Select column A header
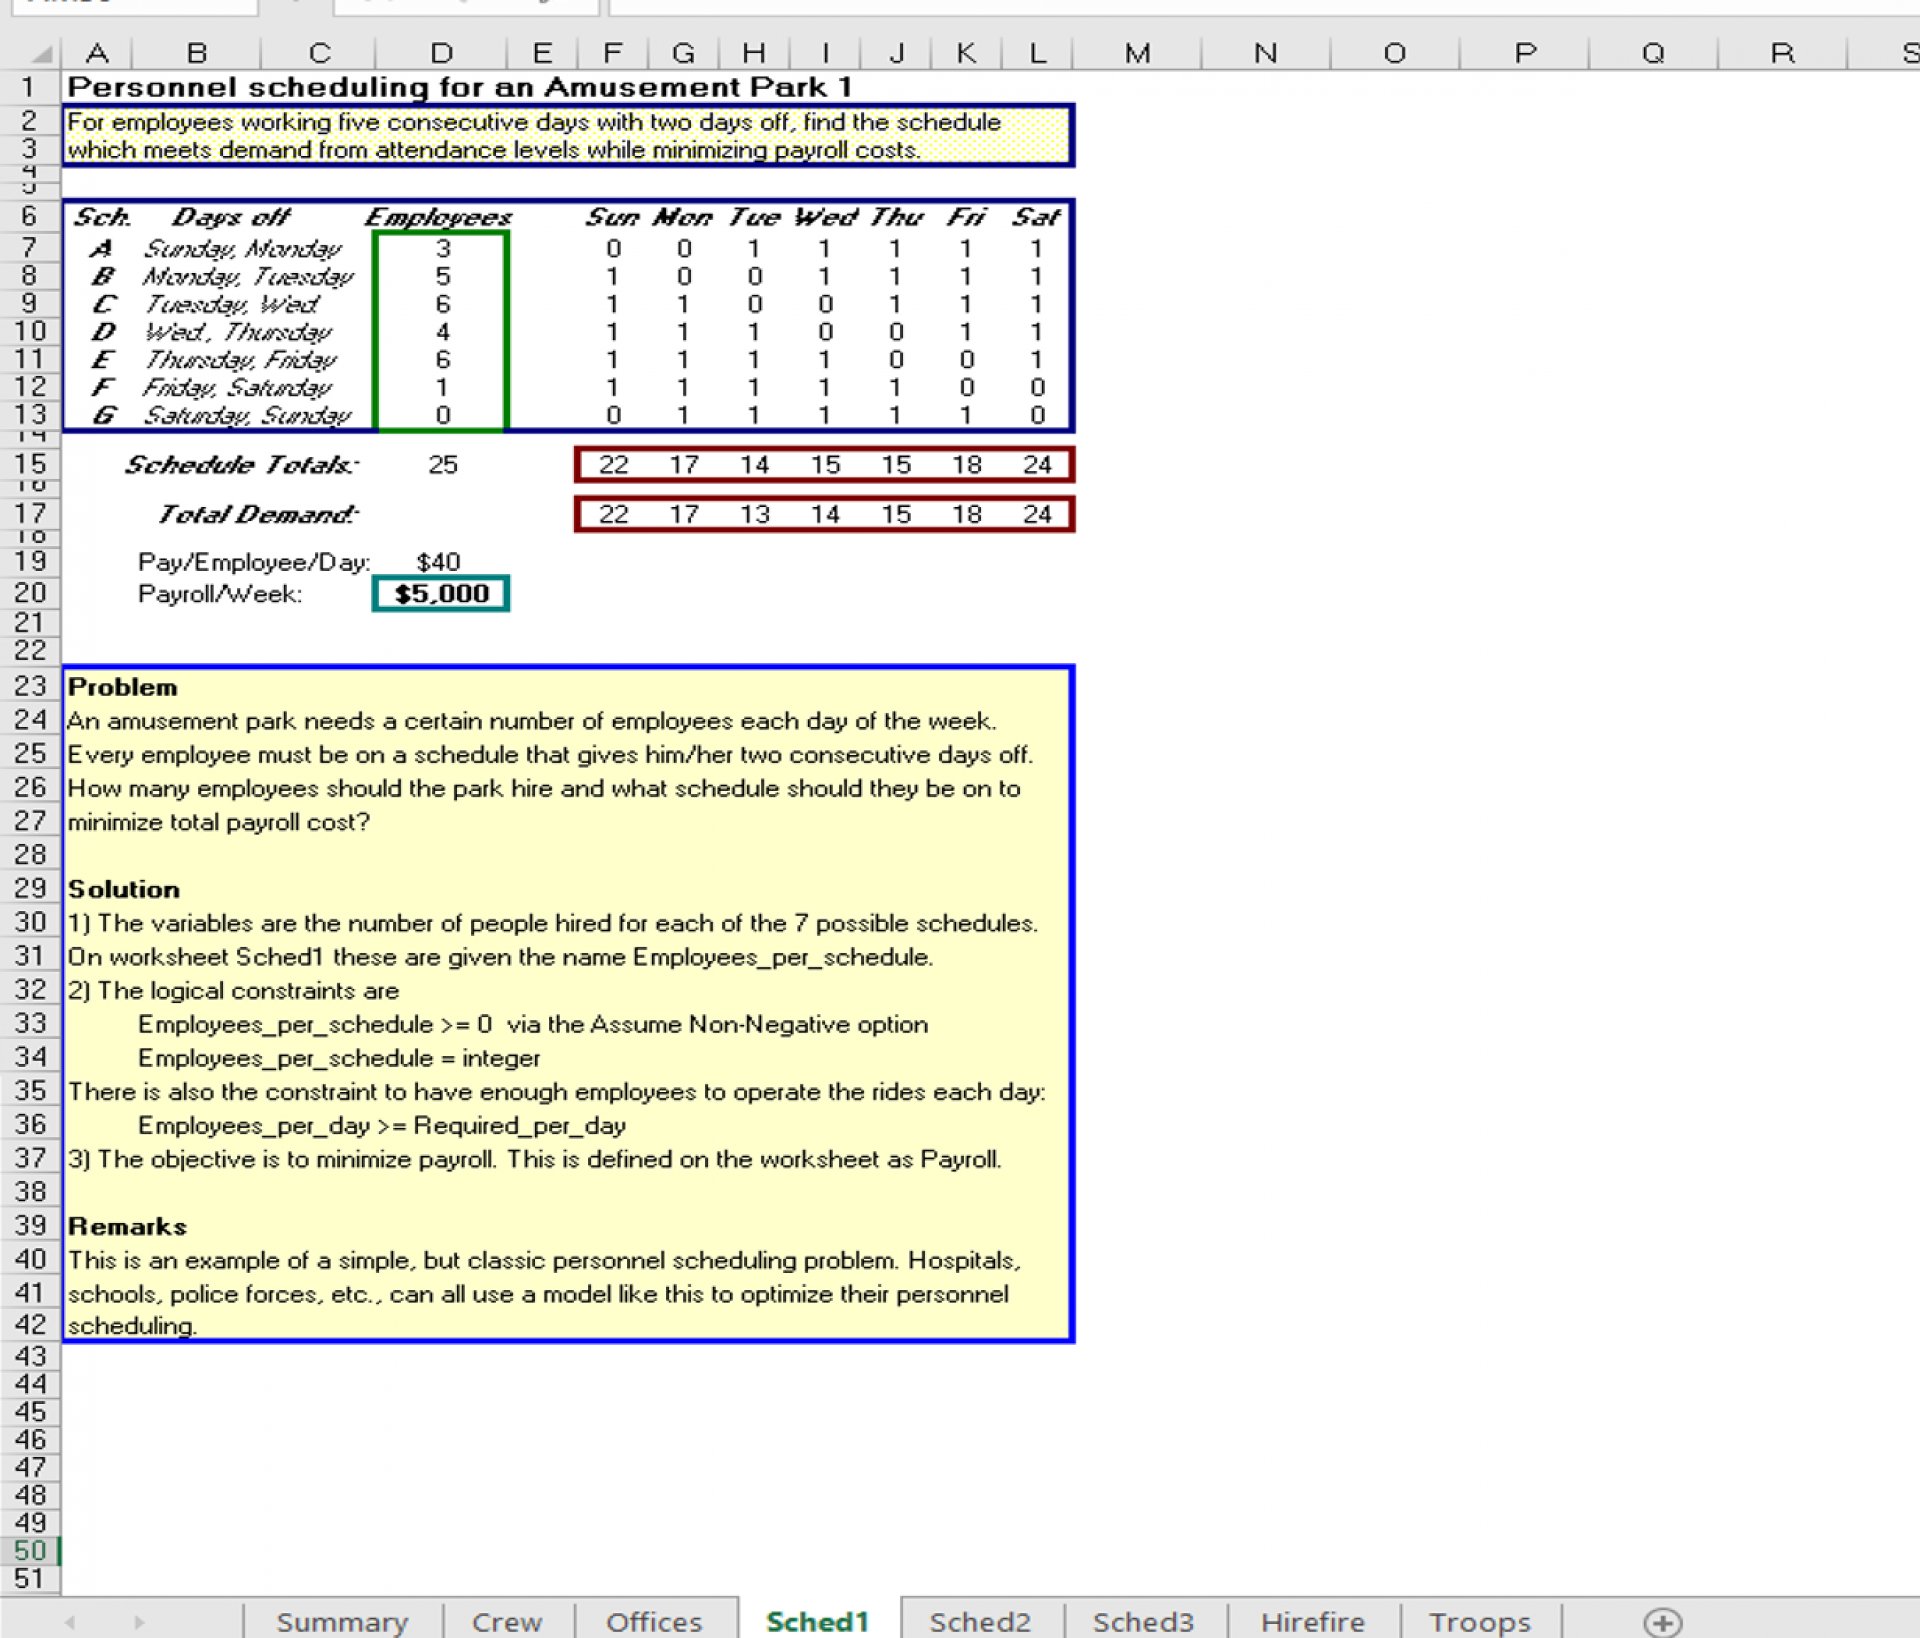Image resolution: width=1920 pixels, height=1638 pixels. 97,53
